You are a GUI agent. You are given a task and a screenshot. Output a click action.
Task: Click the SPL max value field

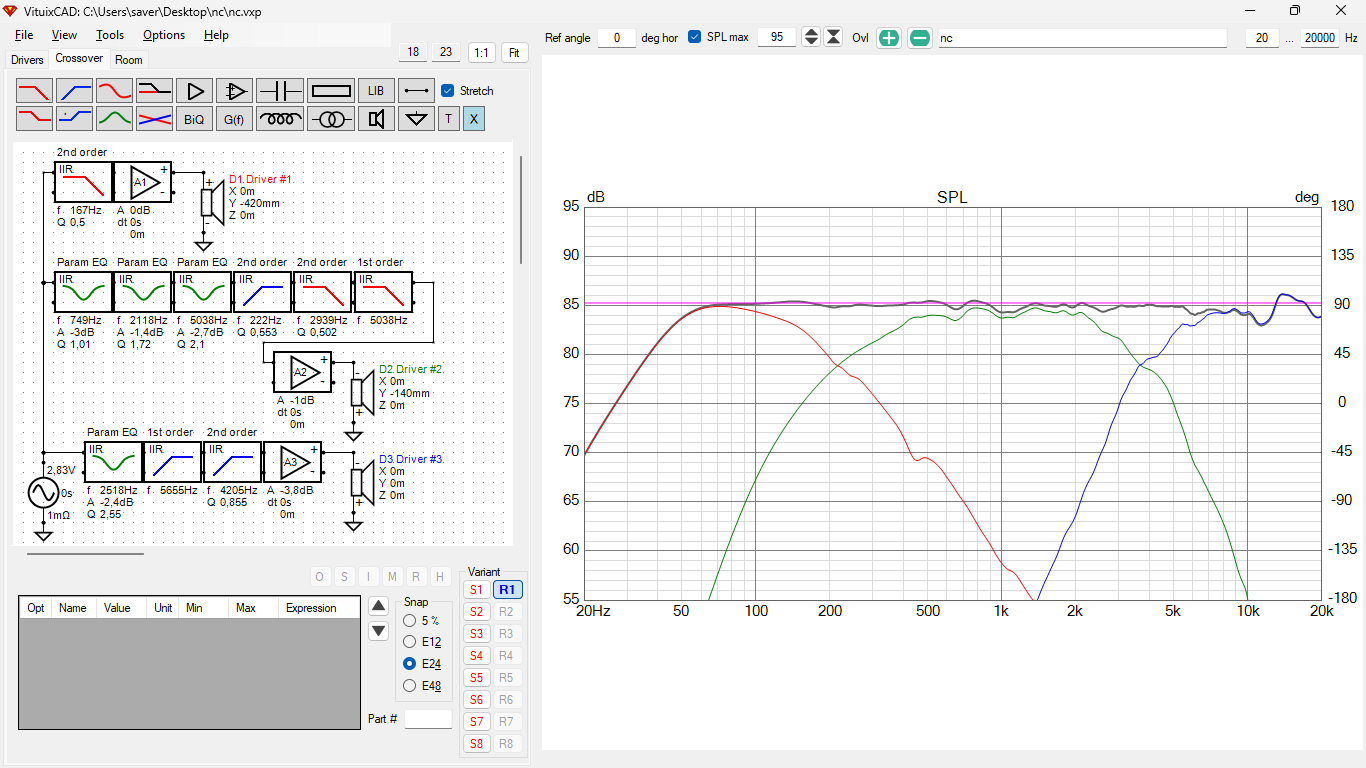tap(777, 38)
